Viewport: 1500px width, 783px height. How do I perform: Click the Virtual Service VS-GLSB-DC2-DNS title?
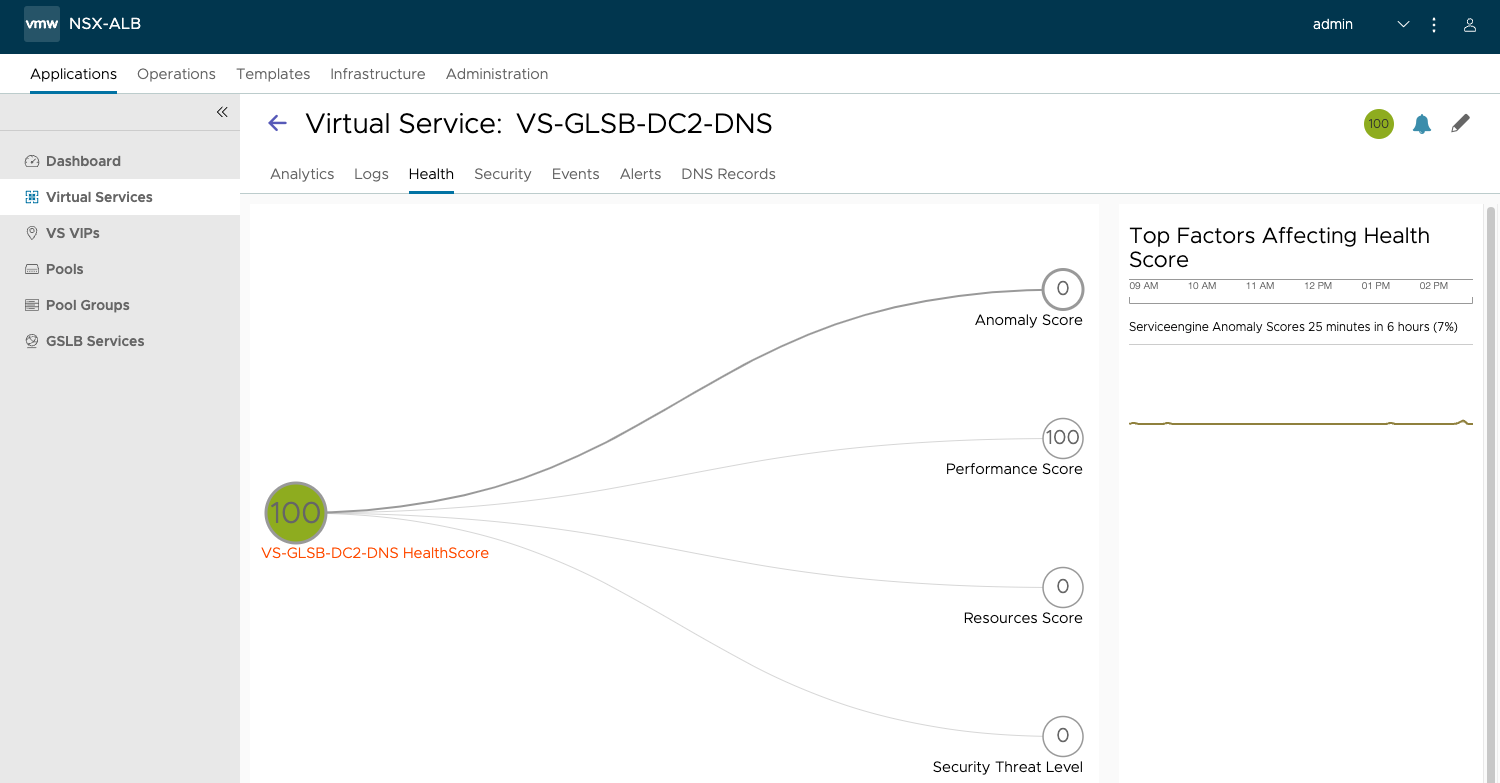pos(539,124)
